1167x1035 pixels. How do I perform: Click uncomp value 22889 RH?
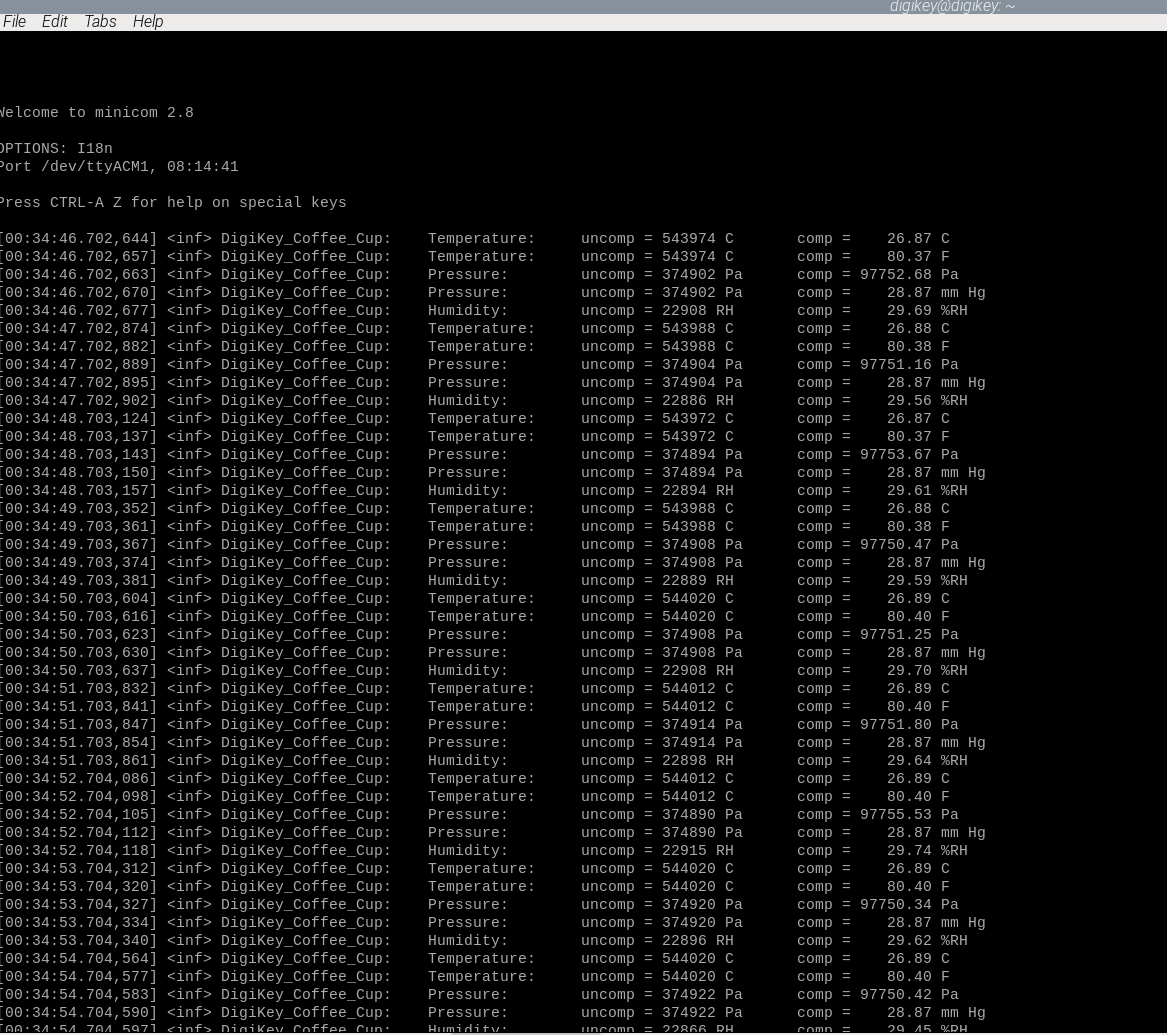click(697, 580)
